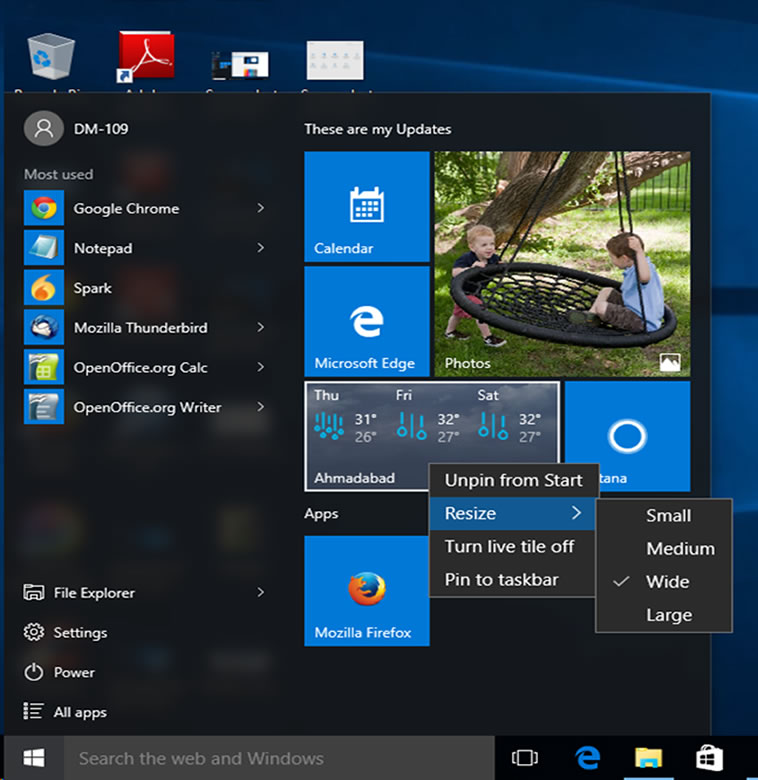Viewport: 758px width, 780px height.
Task: Launch Edge from the taskbar
Action: 587,758
